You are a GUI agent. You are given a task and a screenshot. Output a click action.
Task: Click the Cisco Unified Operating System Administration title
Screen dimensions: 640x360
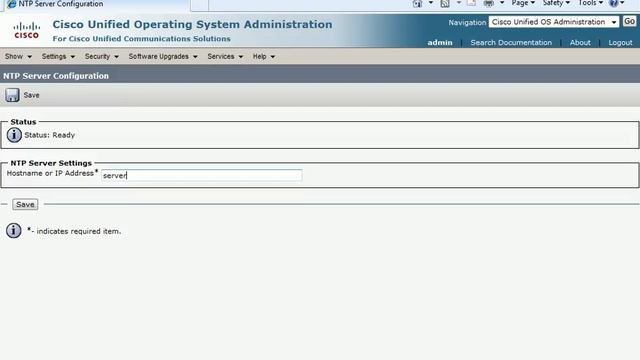pyautogui.click(x=192, y=24)
